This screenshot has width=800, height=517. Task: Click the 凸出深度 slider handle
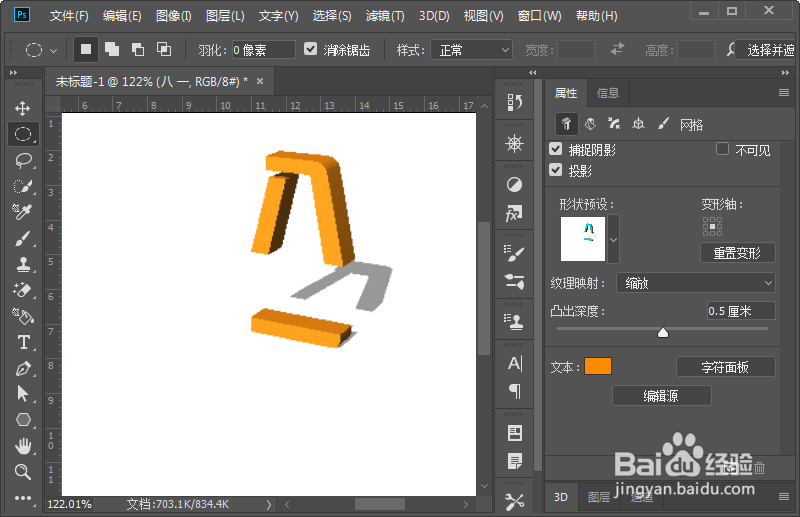point(663,333)
